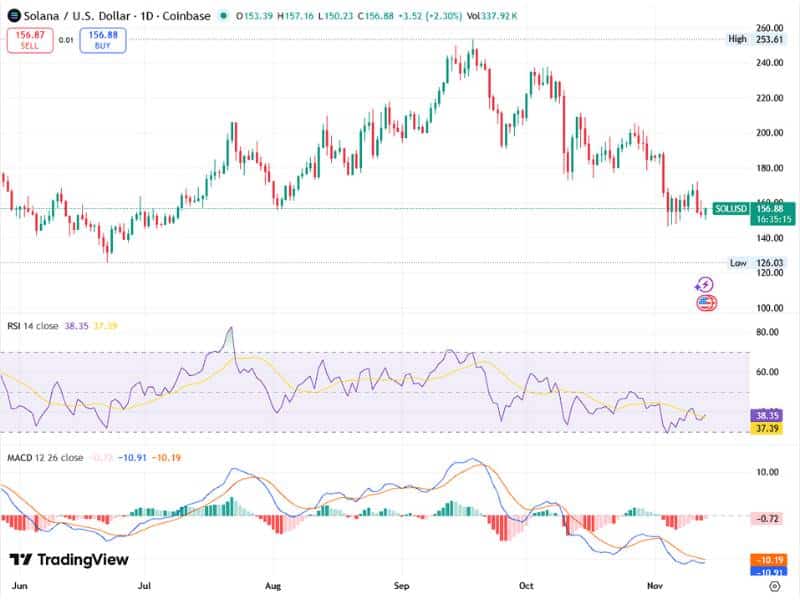
Task: Click the US flag economic events icon
Action: click(705, 304)
